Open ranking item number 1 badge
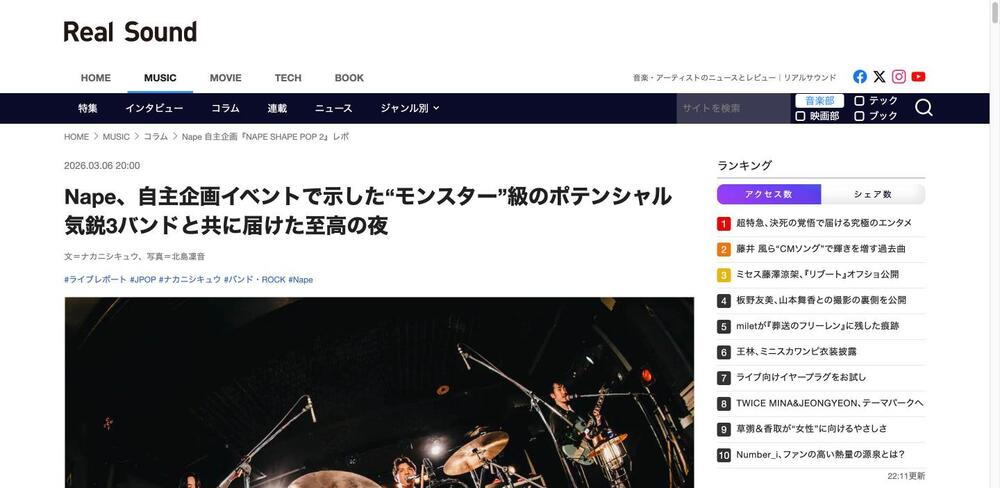The width and height of the screenshot is (1000, 488). (723, 223)
